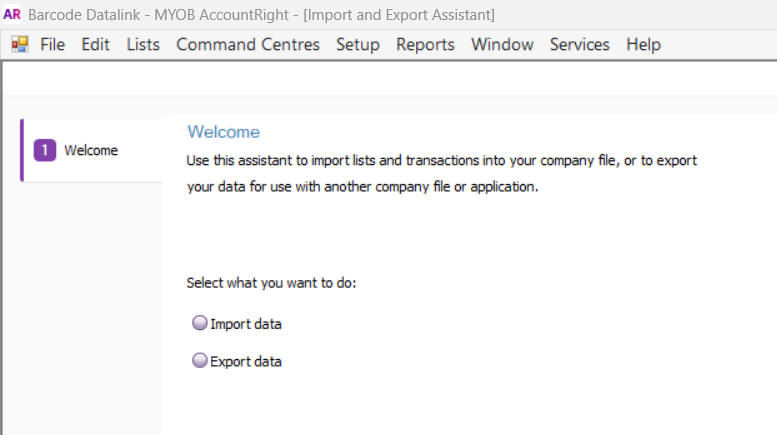Click the 'Use this assistant to import lists' description line
This screenshot has width=777, height=435.
tap(442, 161)
